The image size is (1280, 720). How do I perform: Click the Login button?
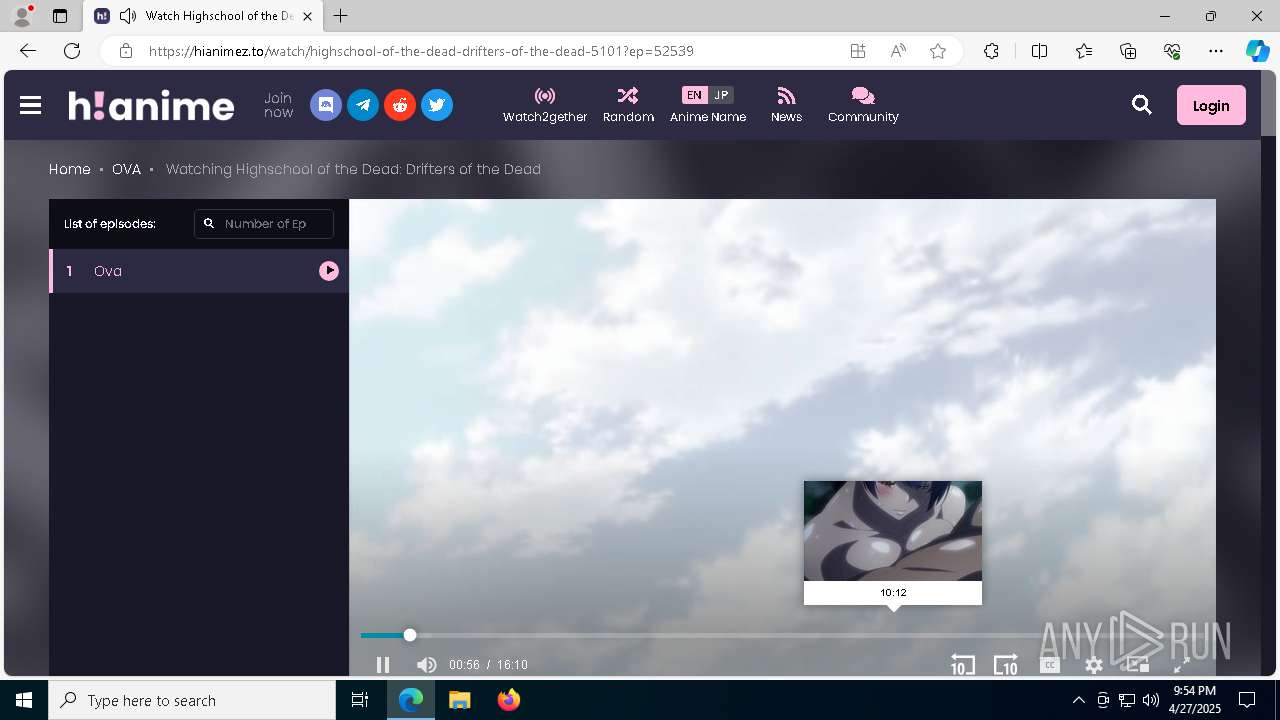point(1211,105)
